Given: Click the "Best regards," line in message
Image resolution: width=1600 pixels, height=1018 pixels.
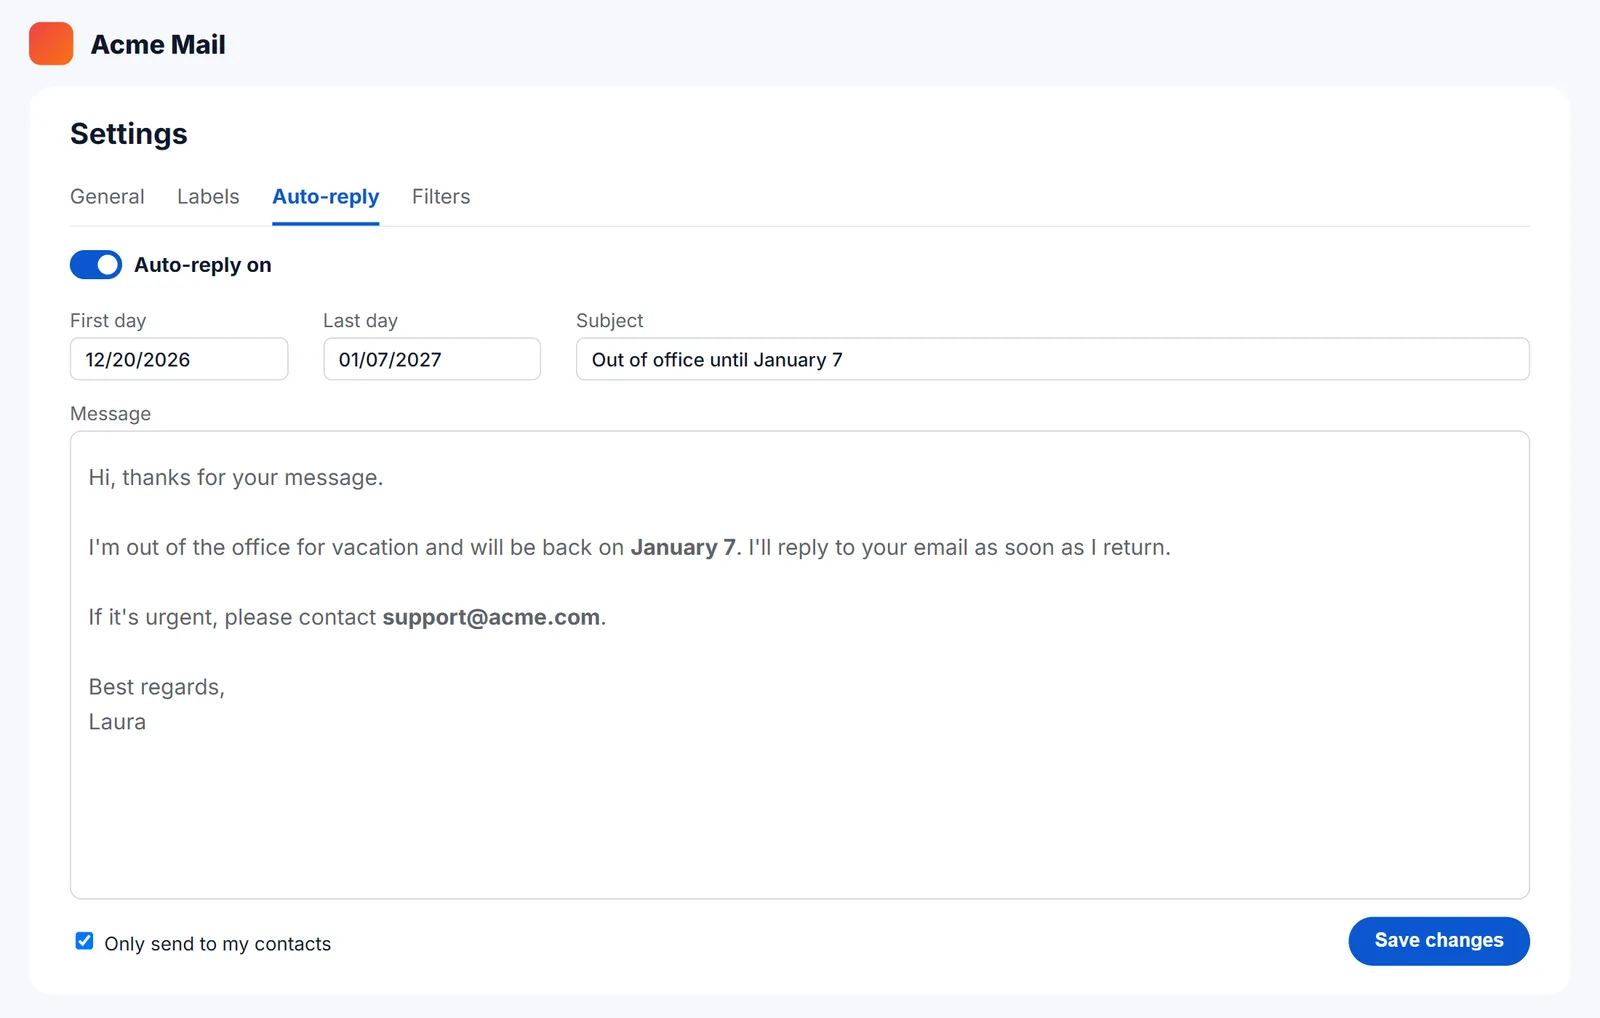Looking at the screenshot, I should coord(157,688).
